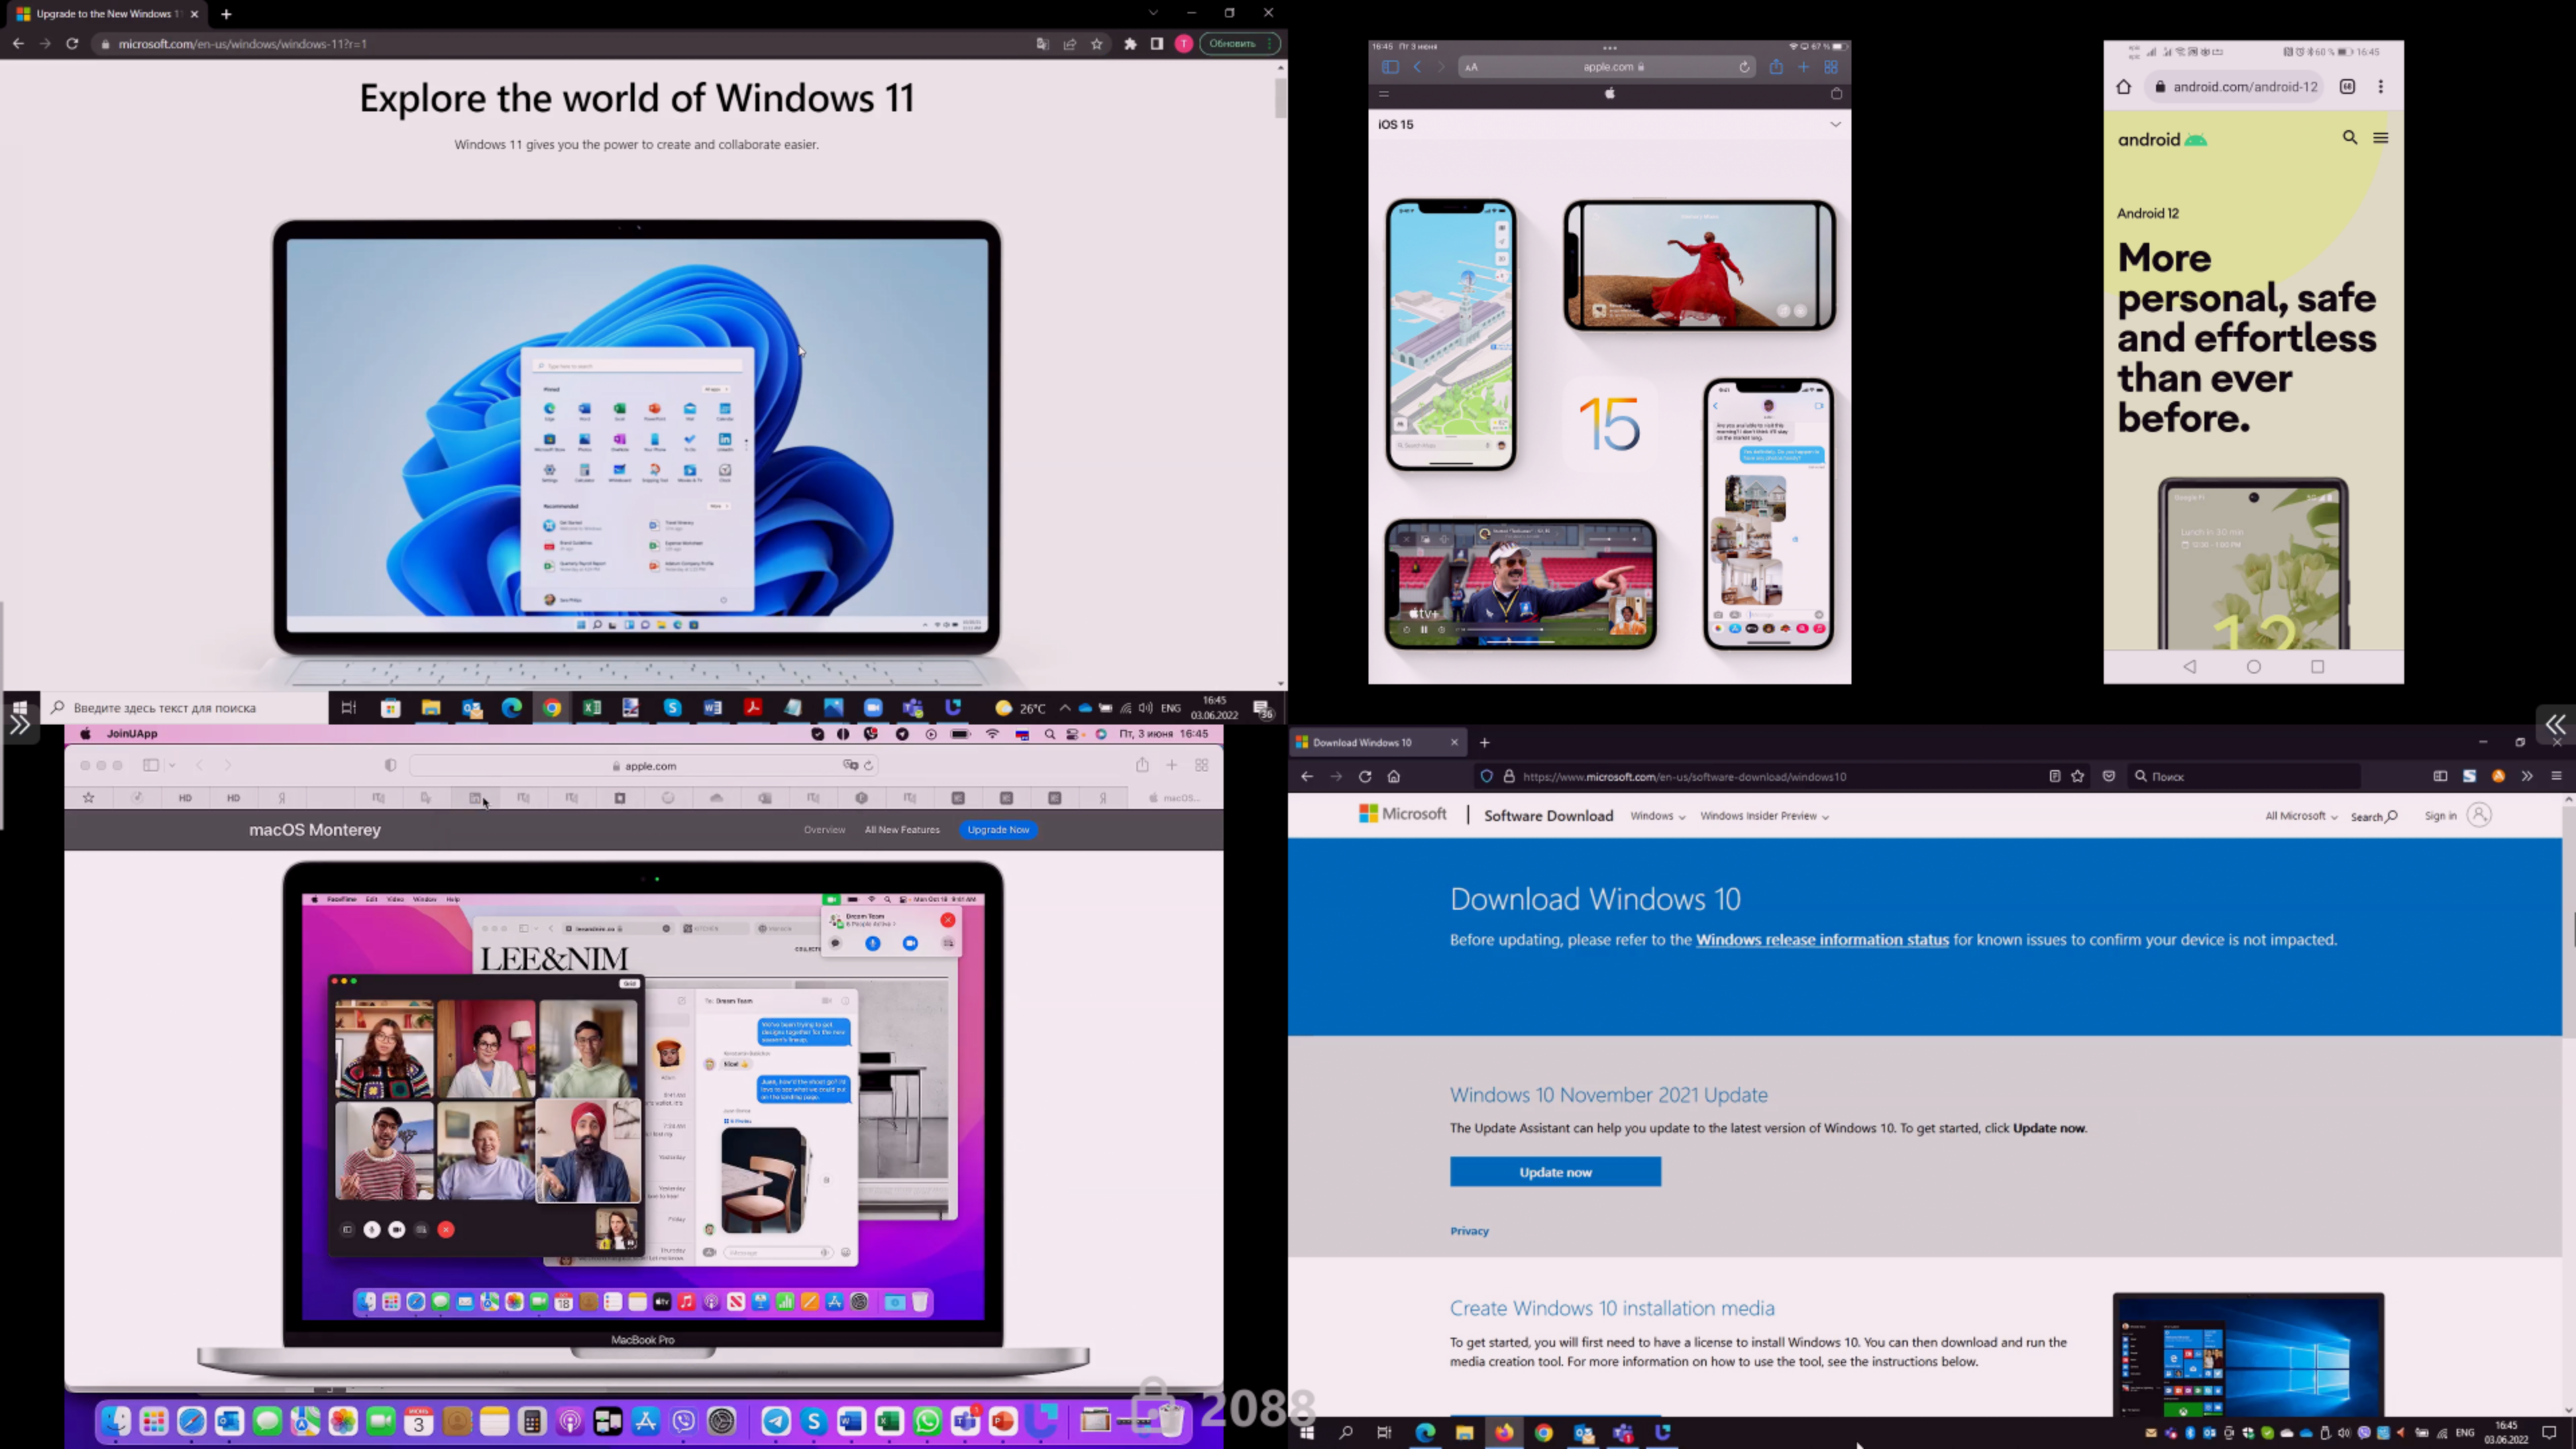
Task: Click Update now for Windows 10
Action: [1555, 1171]
